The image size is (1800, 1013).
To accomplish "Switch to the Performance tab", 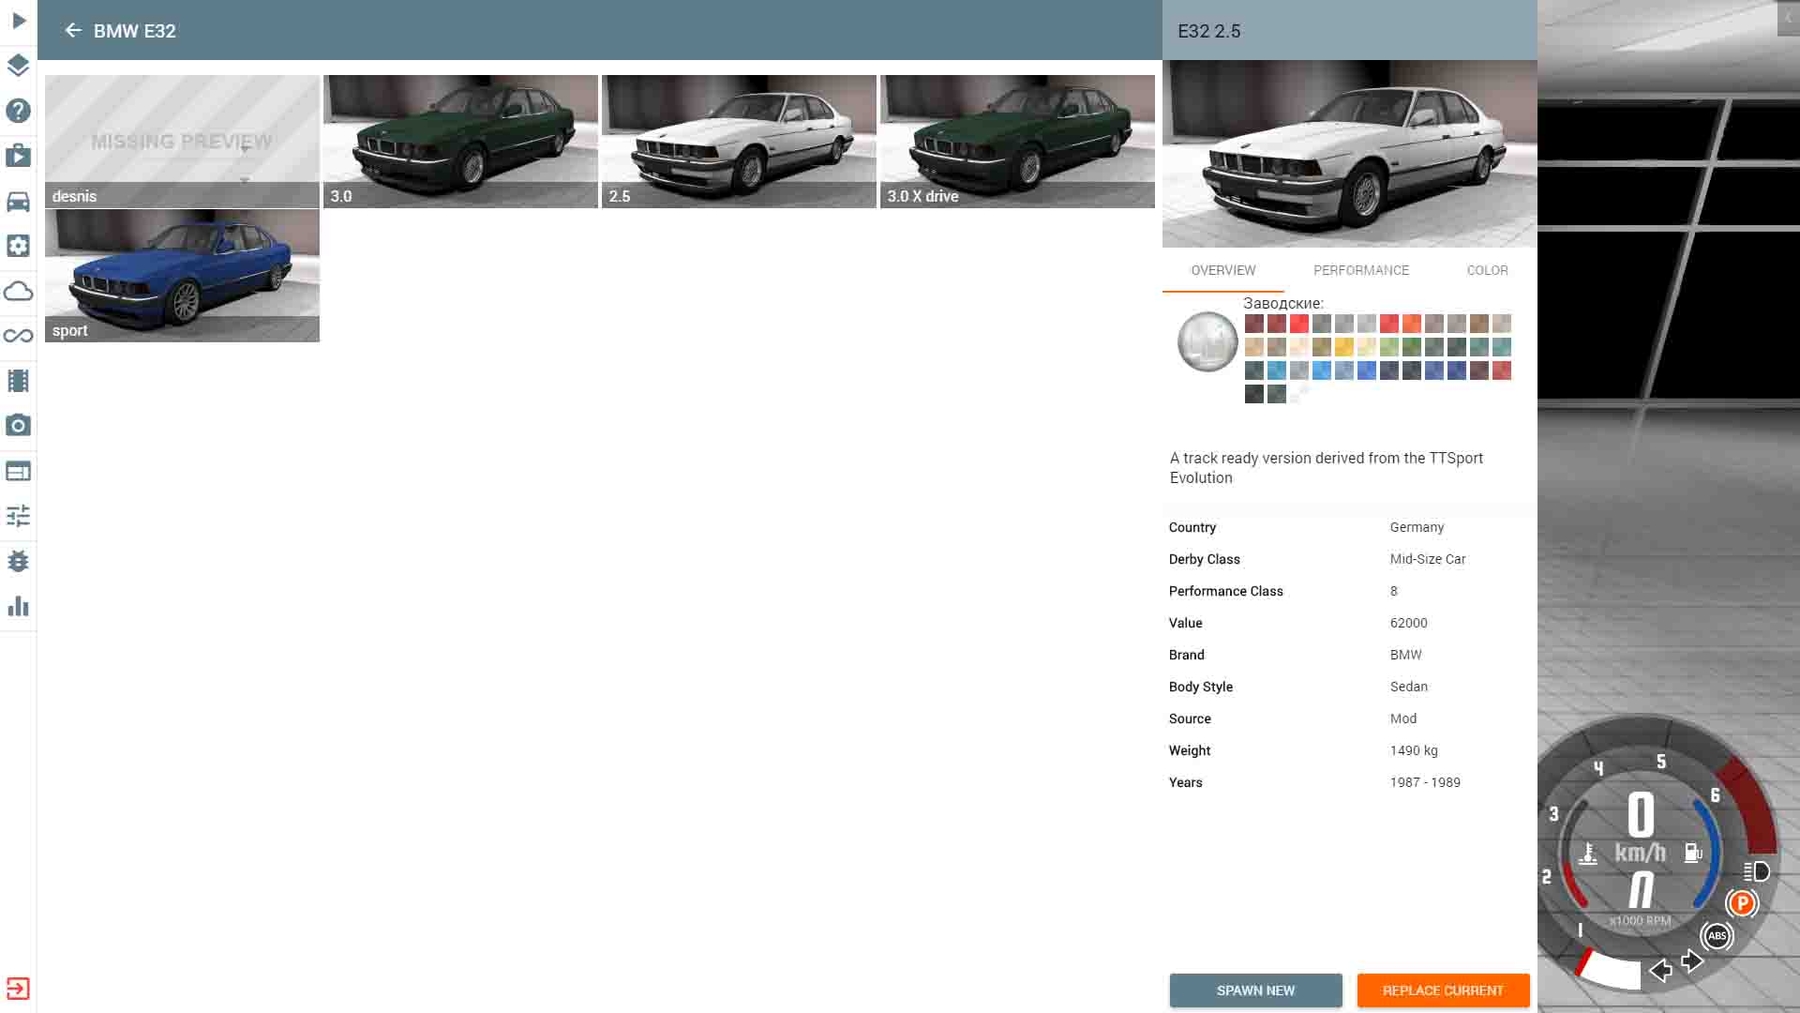I will pos(1360,270).
